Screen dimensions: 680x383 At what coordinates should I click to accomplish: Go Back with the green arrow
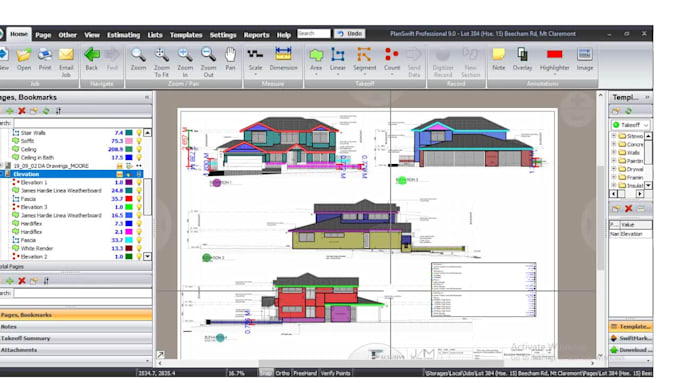[x=92, y=59]
